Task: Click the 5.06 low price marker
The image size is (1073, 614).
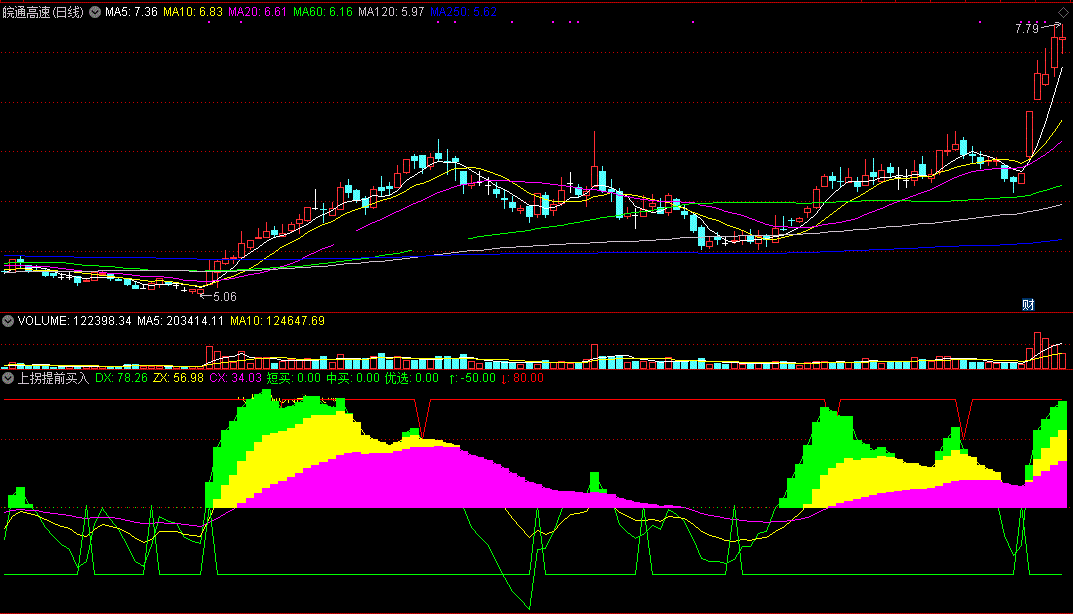Action: pos(224,297)
